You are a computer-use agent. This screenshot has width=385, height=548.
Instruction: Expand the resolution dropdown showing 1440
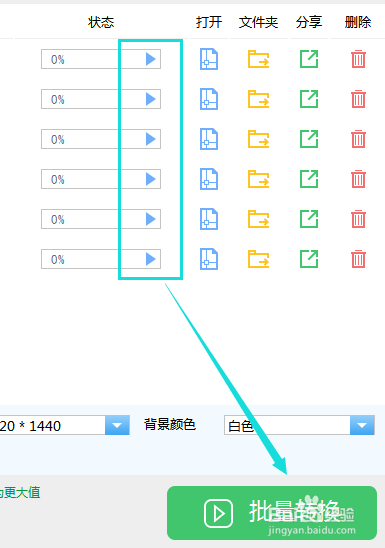(x=117, y=425)
